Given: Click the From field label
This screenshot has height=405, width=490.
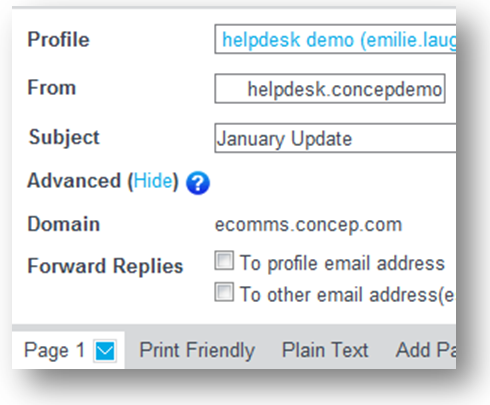Looking at the screenshot, I should click(x=52, y=87).
